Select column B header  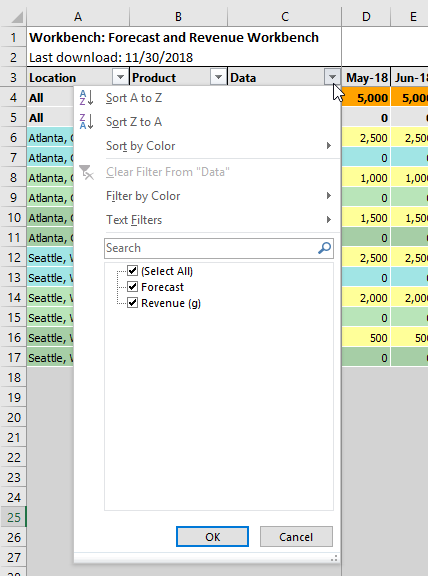pos(178,17)
